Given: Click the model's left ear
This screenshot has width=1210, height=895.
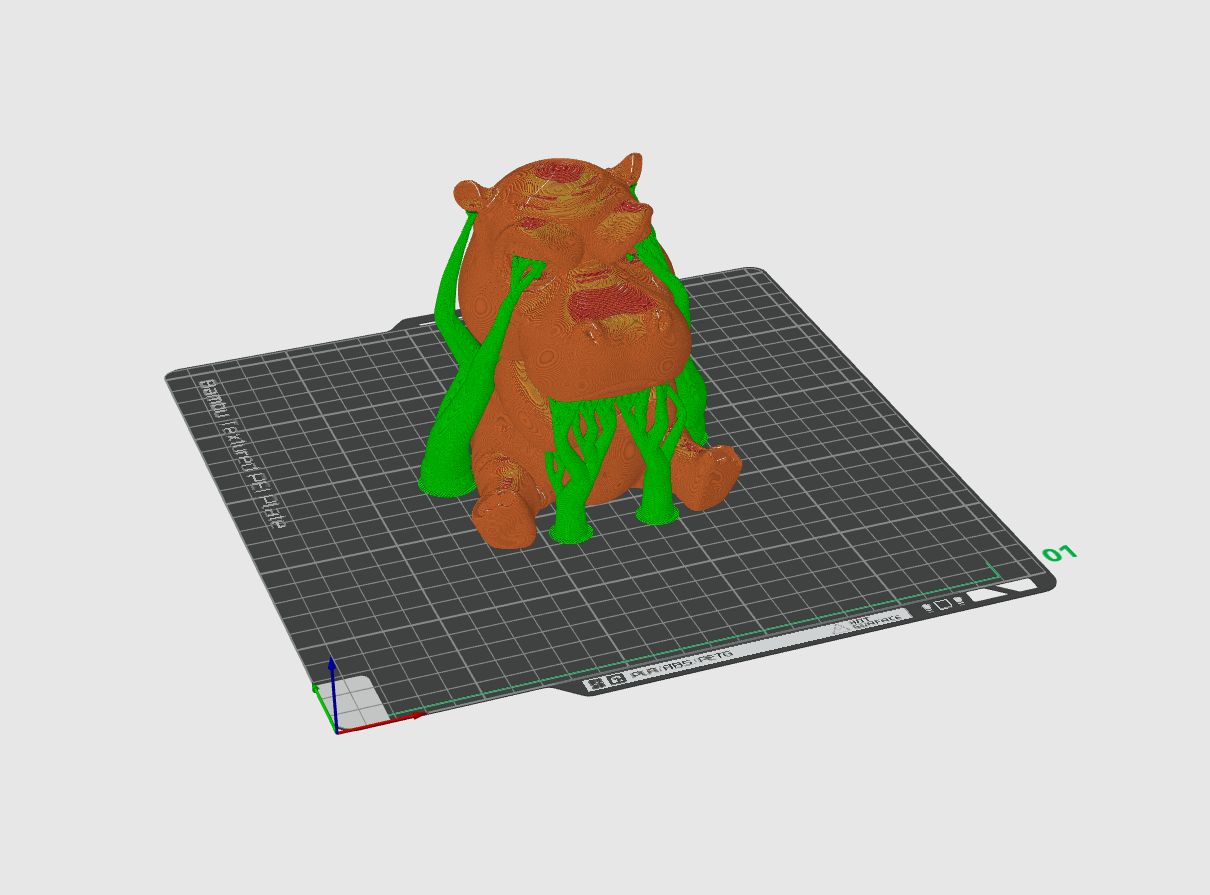Looking at the screenshot, I should pyautogui.click(x=472, y=193).
